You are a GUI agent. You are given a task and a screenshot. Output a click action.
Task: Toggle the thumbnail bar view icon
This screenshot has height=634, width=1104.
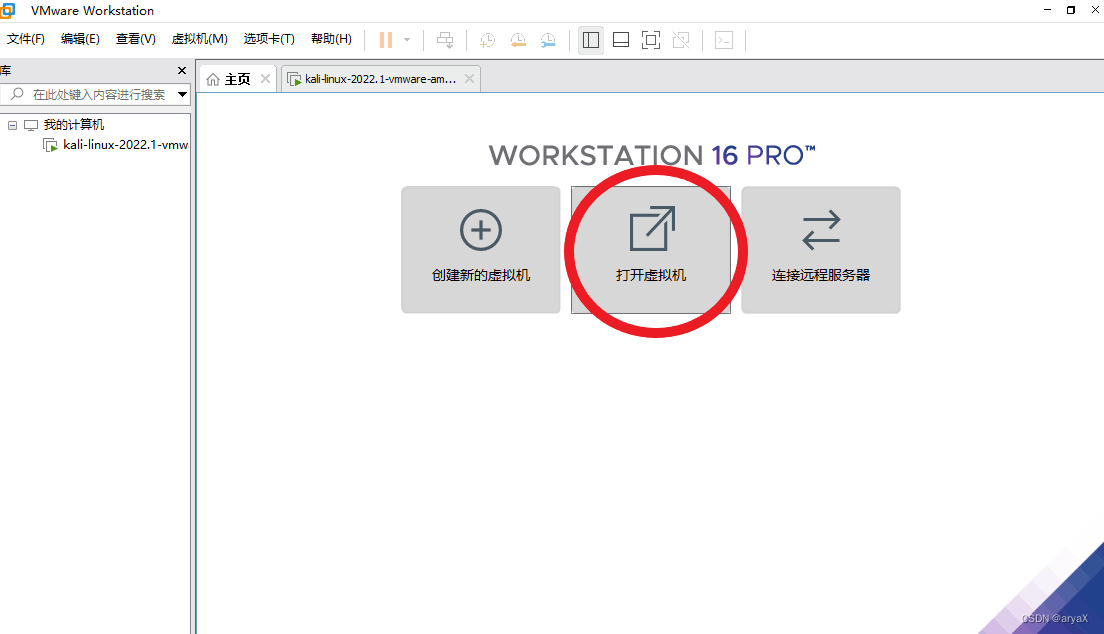coord(621,40)
